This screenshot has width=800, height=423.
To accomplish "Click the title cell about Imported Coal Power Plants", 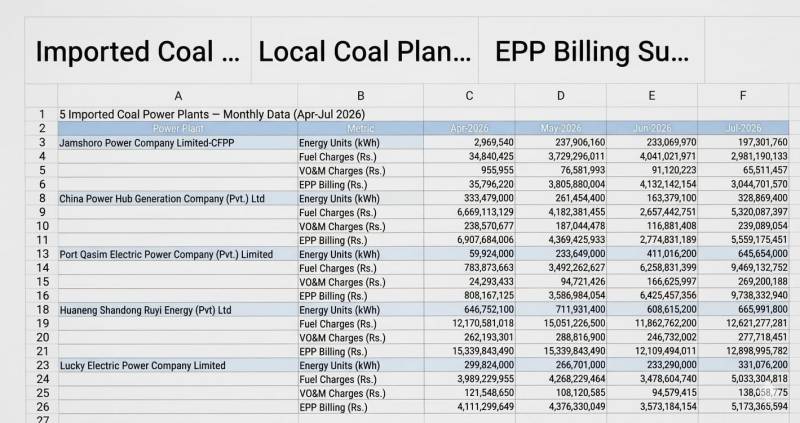I will click(x=212, y=114).
